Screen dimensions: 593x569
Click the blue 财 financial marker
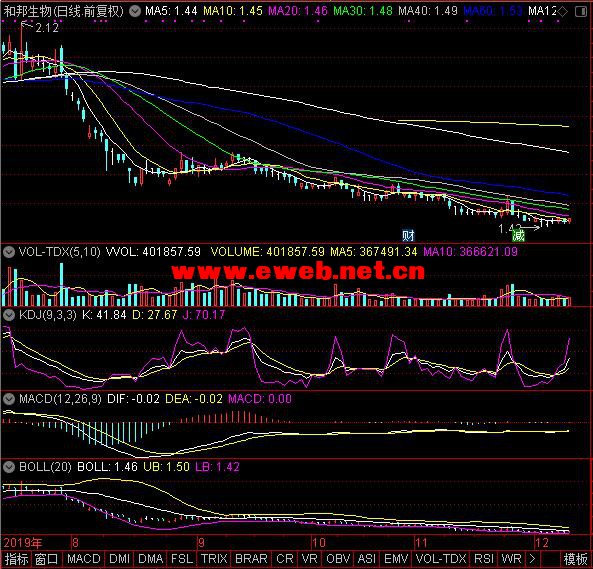pyautogui.click(x=408, y=236)
